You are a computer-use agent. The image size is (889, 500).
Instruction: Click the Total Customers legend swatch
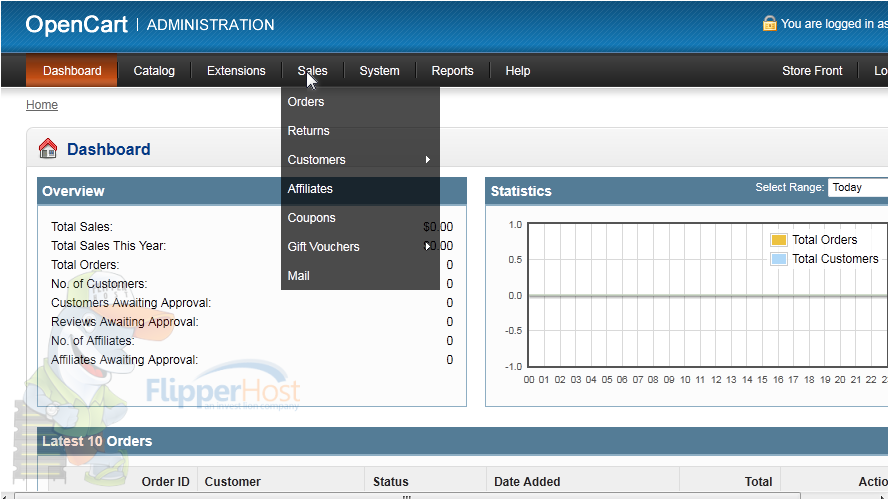point(779,259)
